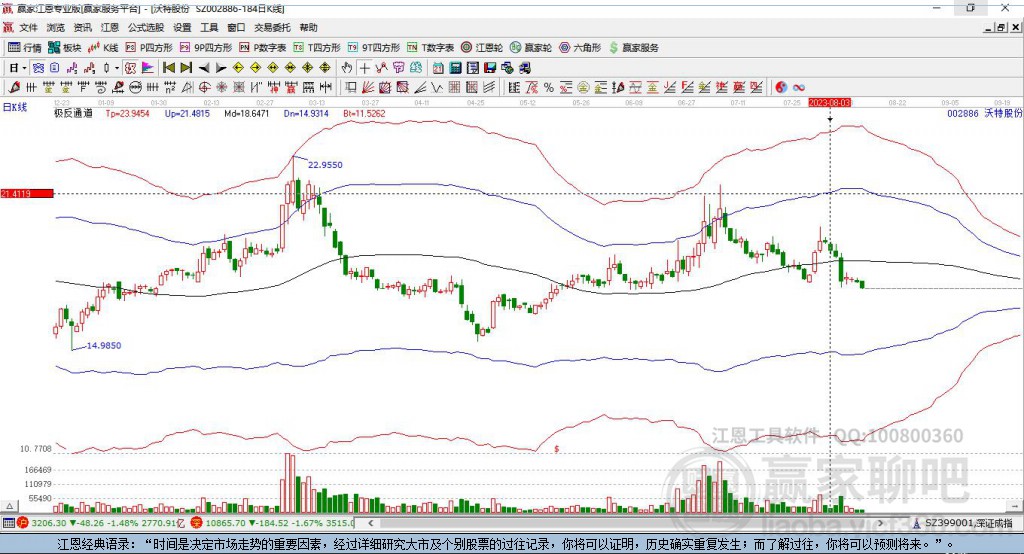Viewport: 1024px width, 554px height.
Task: Open the 六角形 hexagon tool
Action: pos(580,48)
